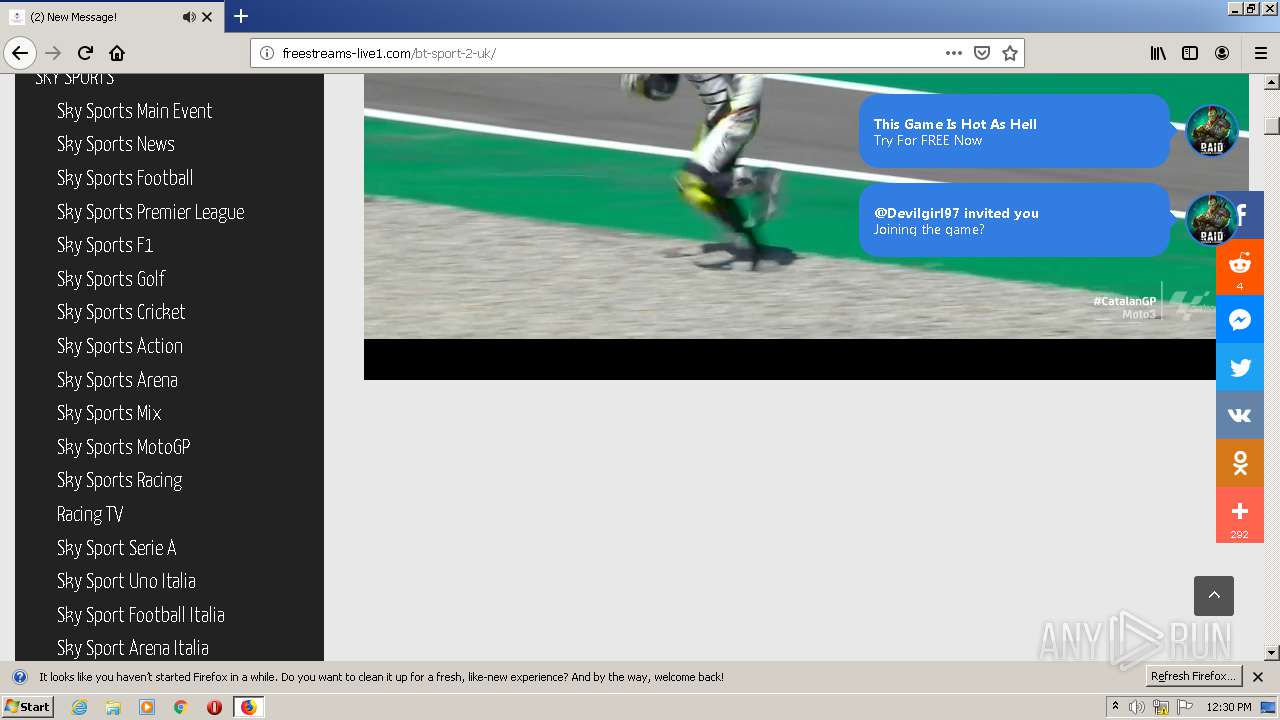The height and width of the screenshot is (720, 1280).
Task: Open Sky Sports Premier League channel
Action: pyautogui.click(x=151, y=212)
